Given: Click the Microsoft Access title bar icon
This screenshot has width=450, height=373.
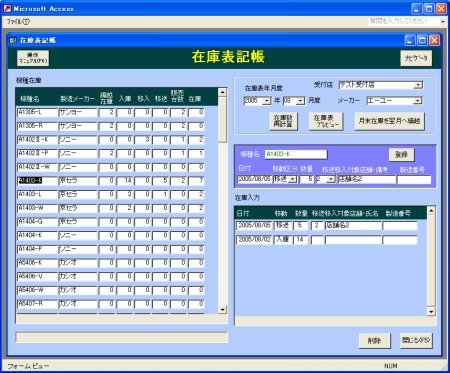Looking at the screenshot, I should tap(7, 8).
